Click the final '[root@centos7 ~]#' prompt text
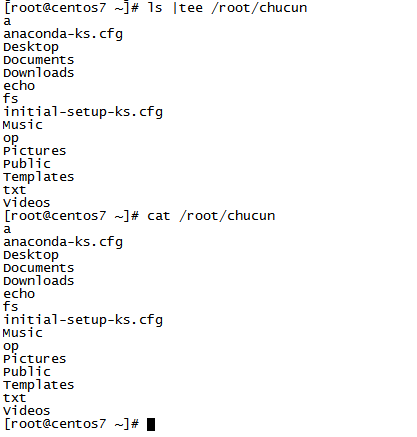 coord(71,424)
